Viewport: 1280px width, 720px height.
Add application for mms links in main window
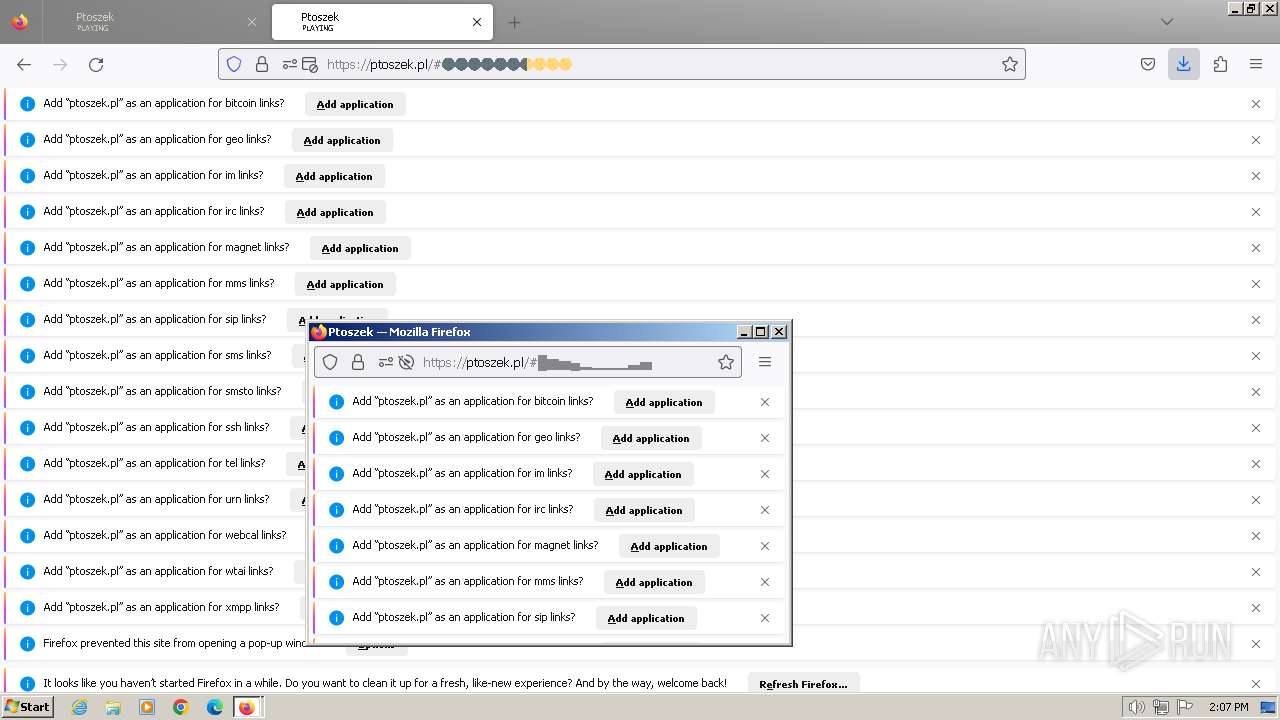click(345, 284)
